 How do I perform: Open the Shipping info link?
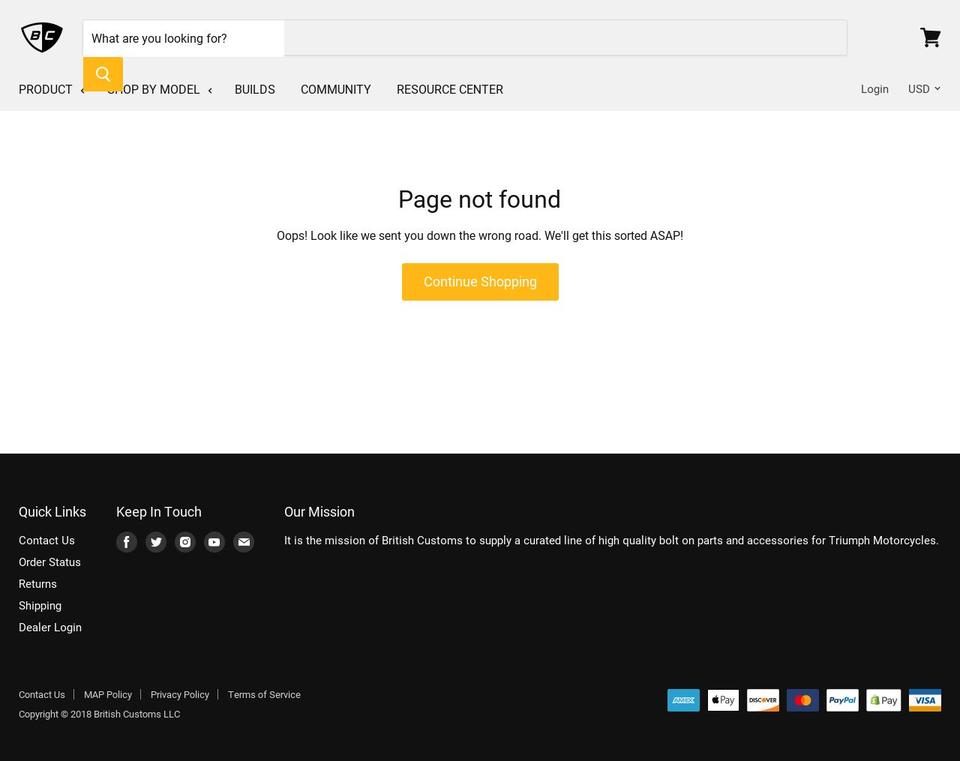coord(40,605)
